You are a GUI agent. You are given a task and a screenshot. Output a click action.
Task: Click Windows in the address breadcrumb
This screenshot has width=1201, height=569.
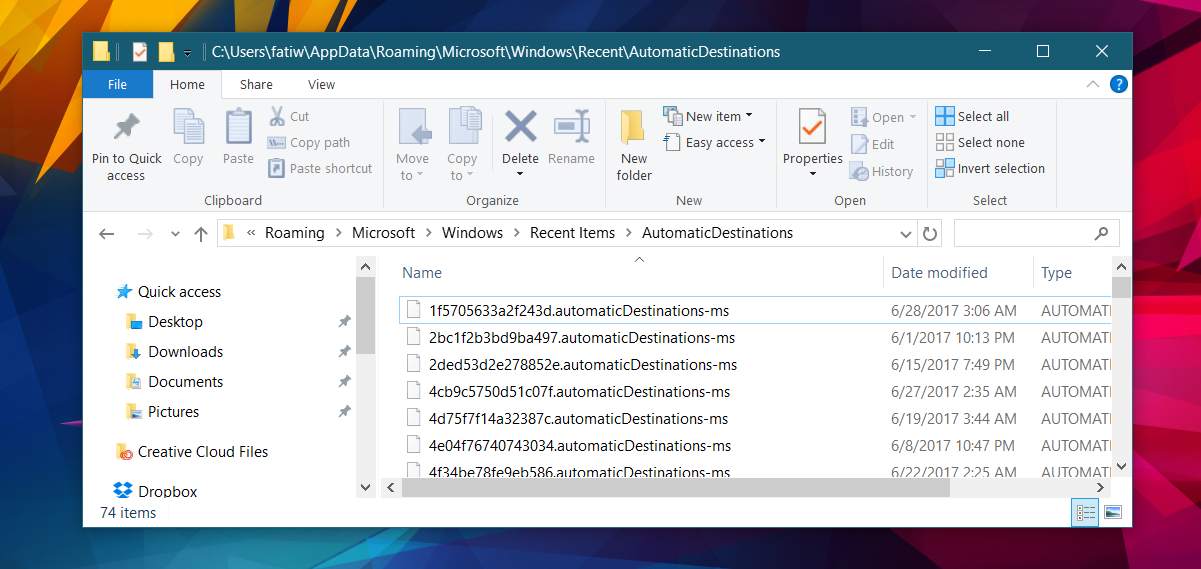pos(472,233)
